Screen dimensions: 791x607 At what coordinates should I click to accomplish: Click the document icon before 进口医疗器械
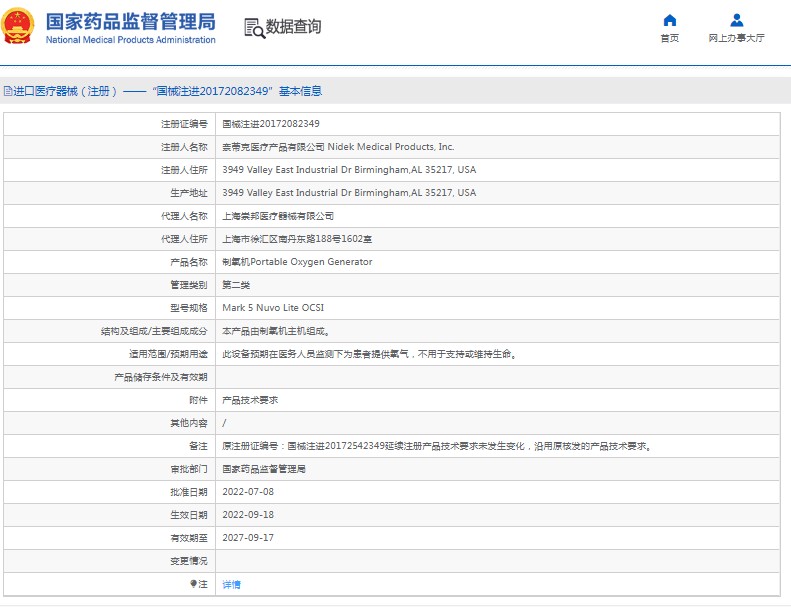[x=7, y=91]
